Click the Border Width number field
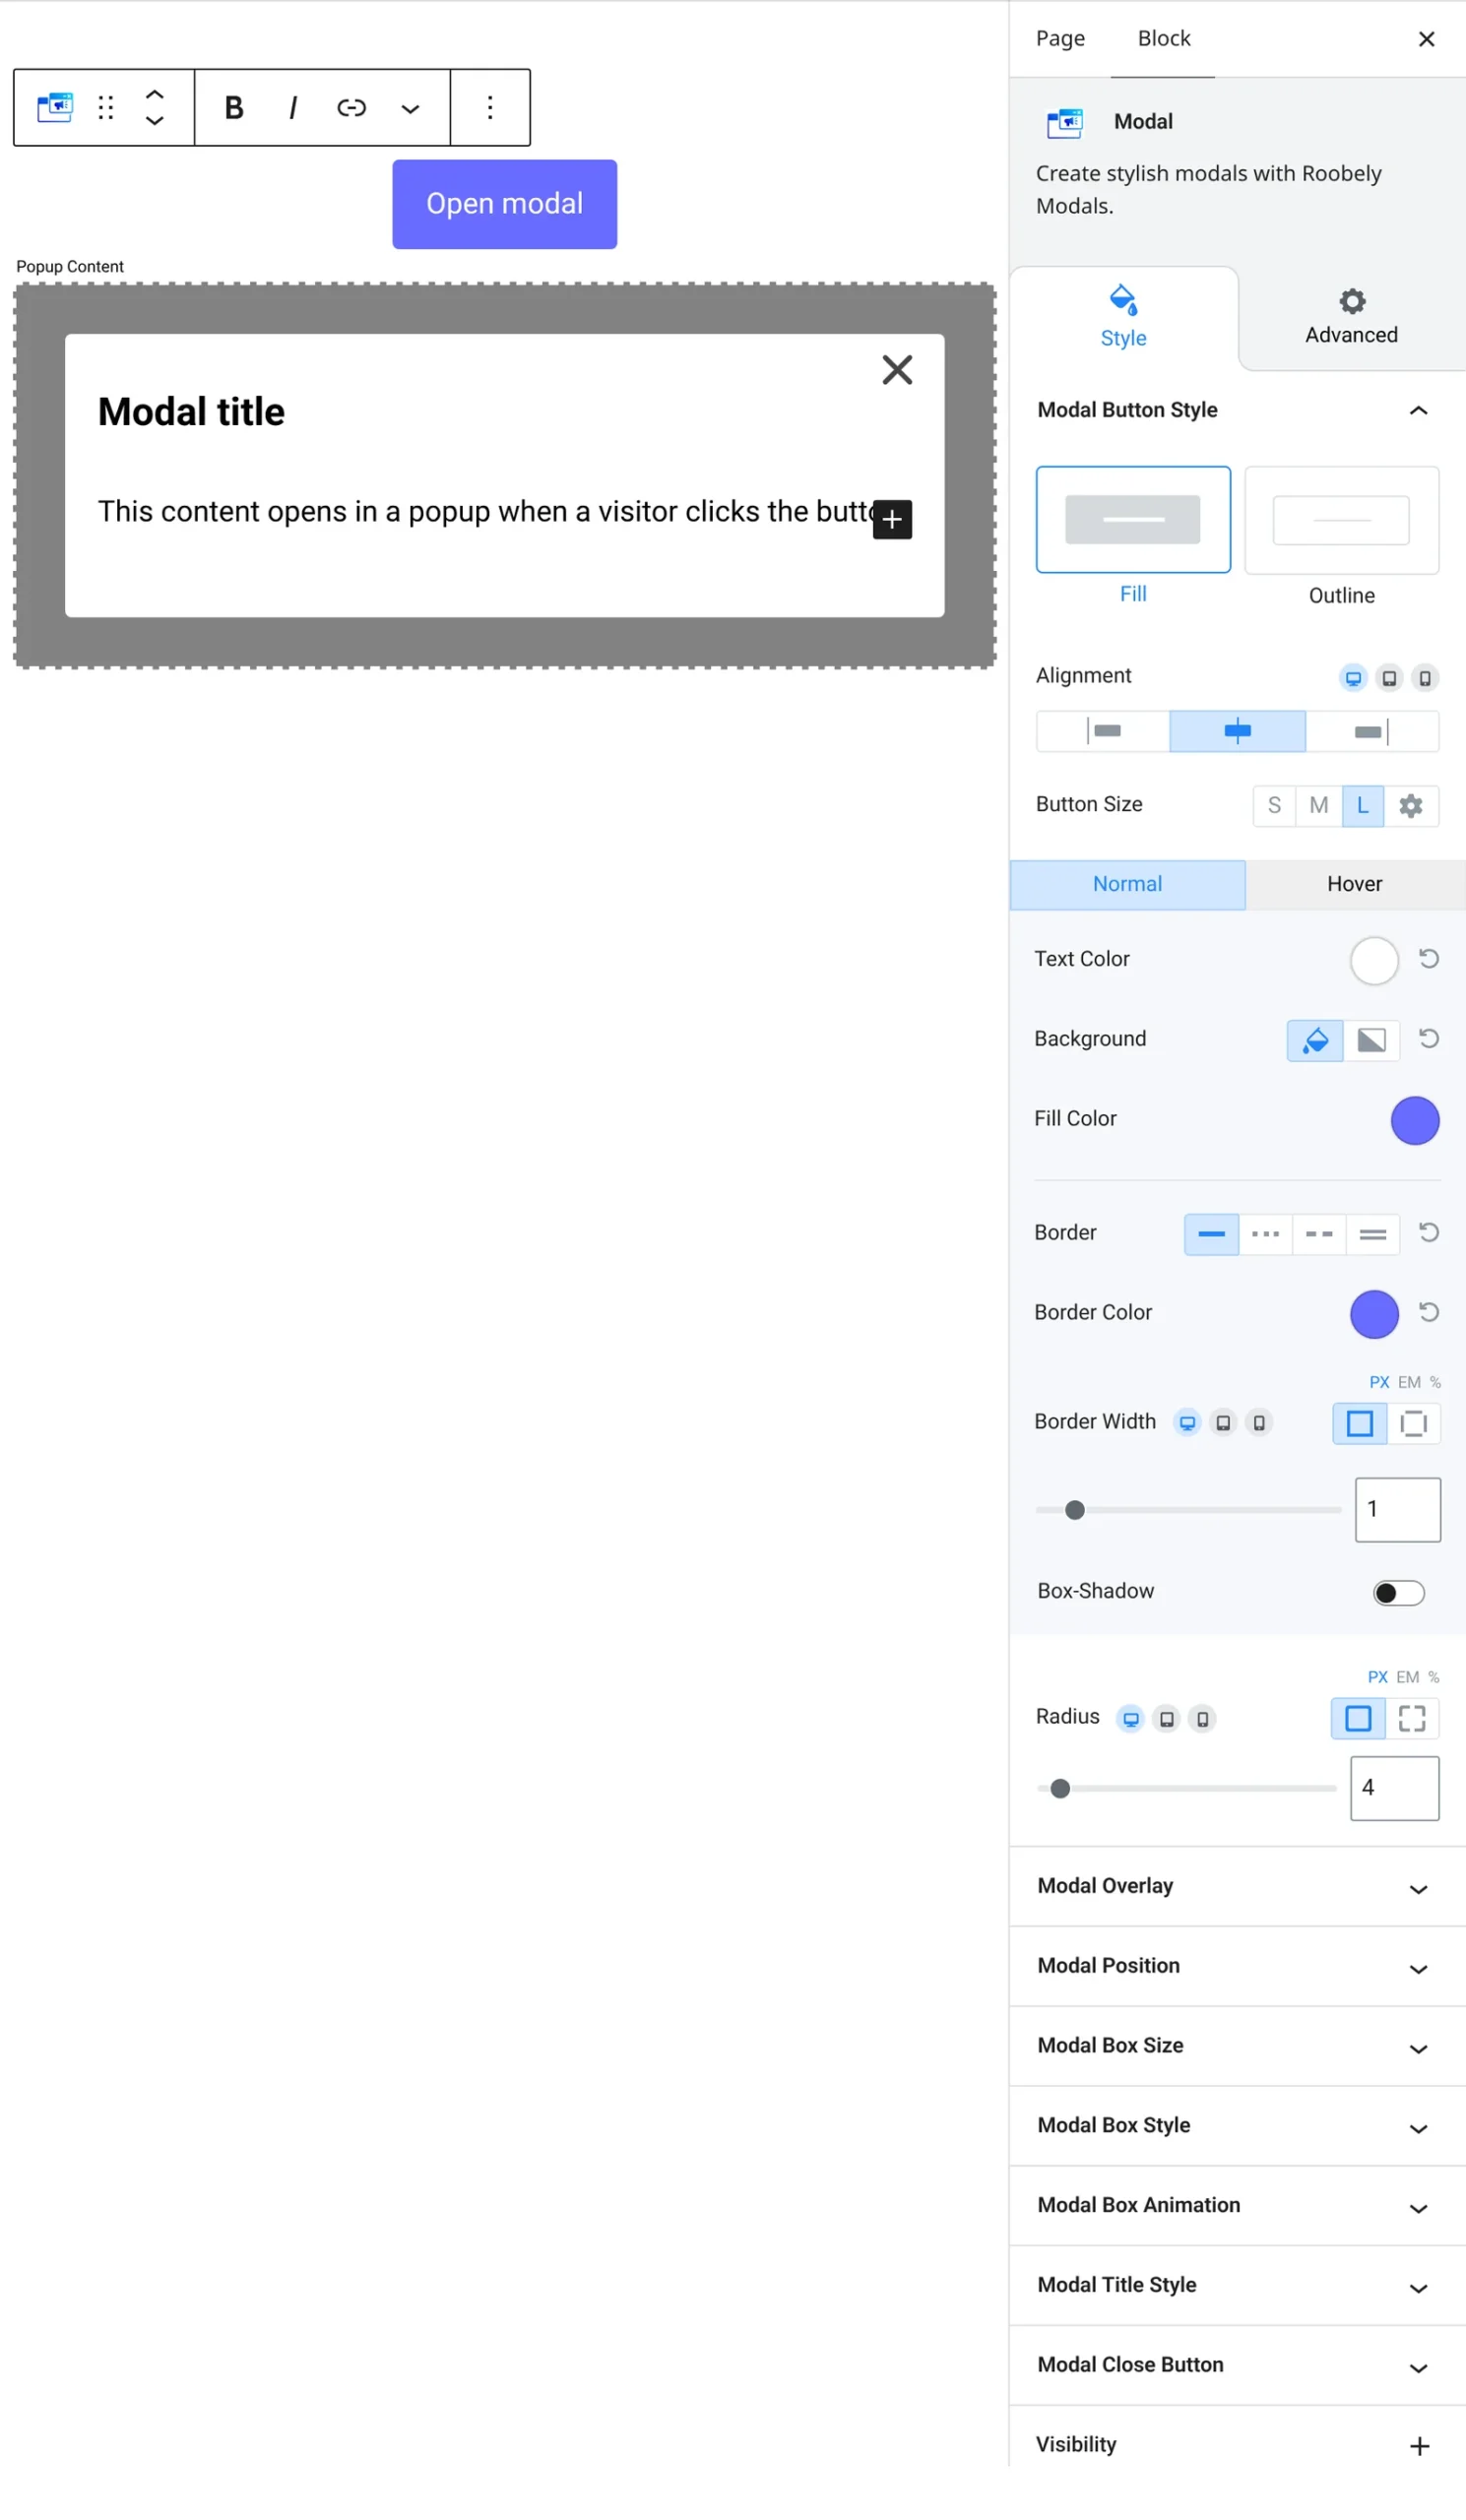This screenshot has width=1466, height=2520. click(x=1397, y=1509)
